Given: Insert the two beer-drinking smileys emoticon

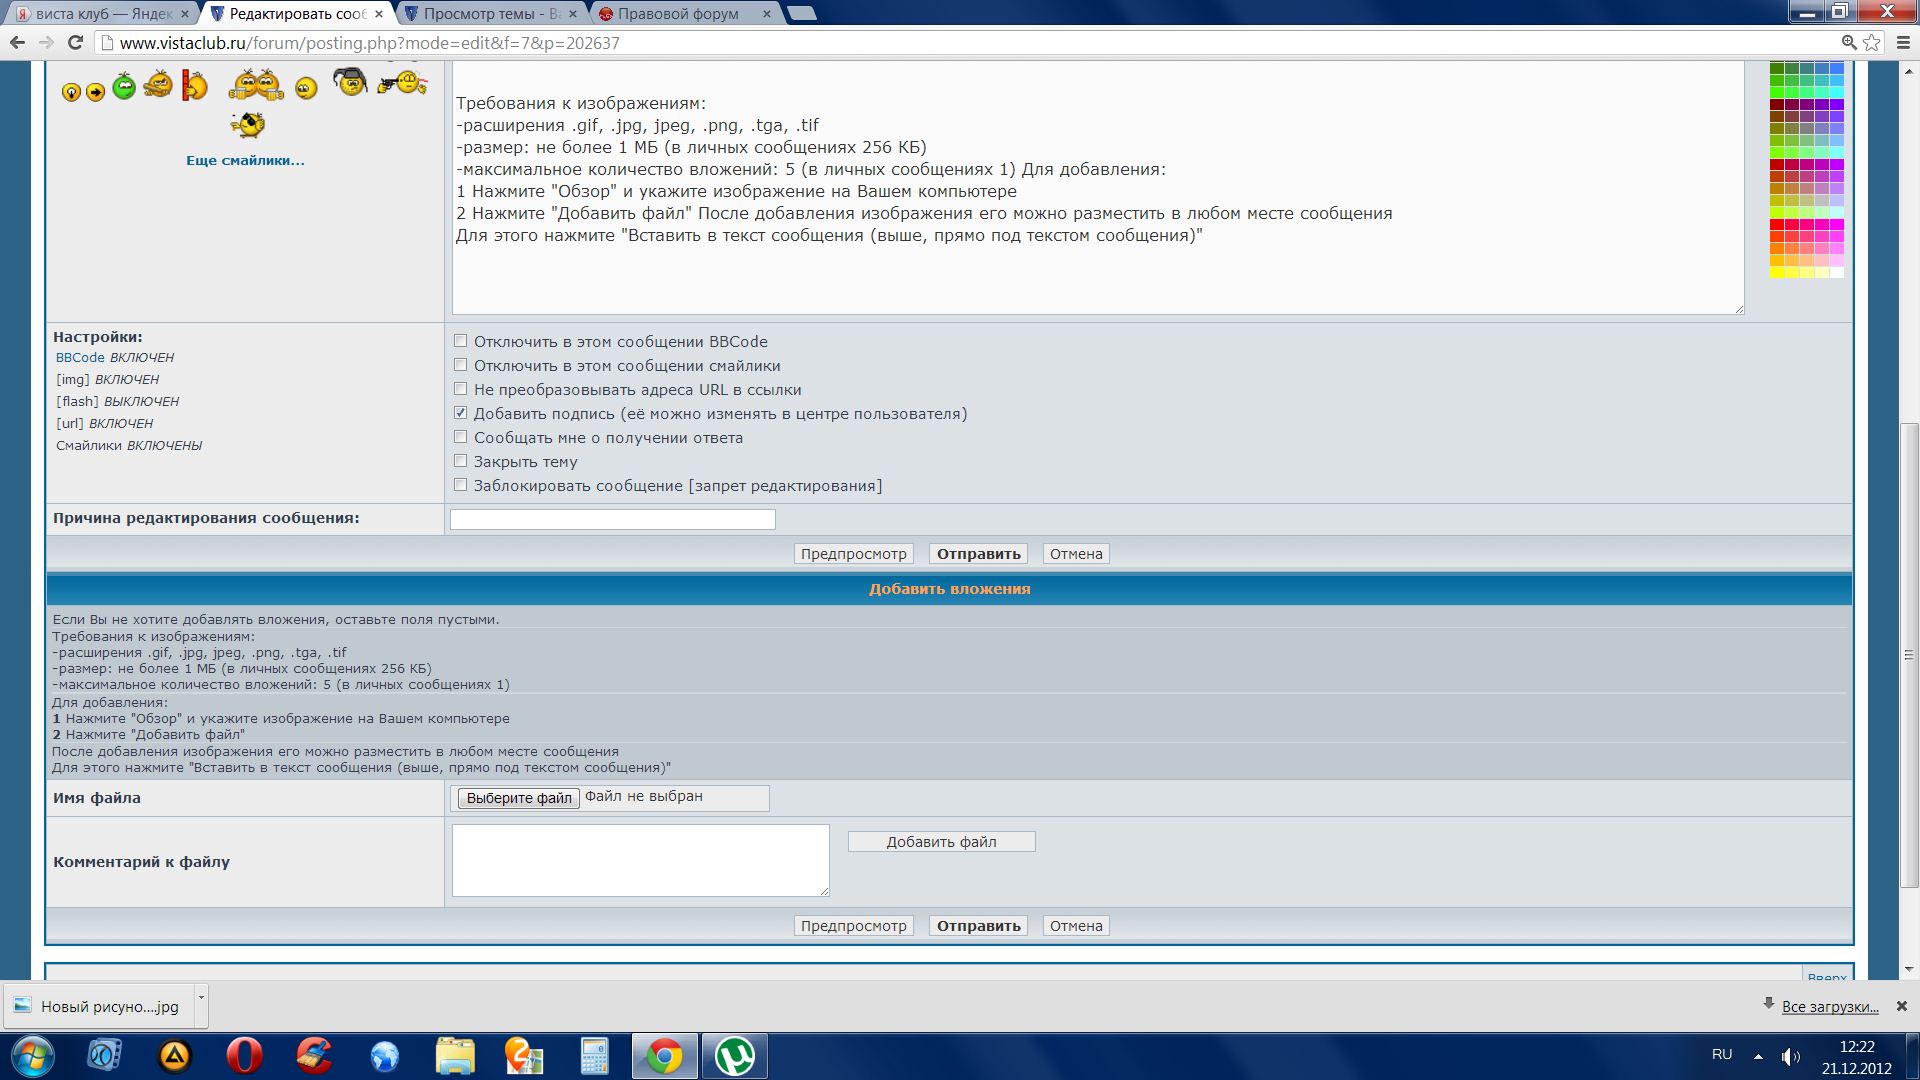Looking at the screenshot, I should [x=257, y=85].
